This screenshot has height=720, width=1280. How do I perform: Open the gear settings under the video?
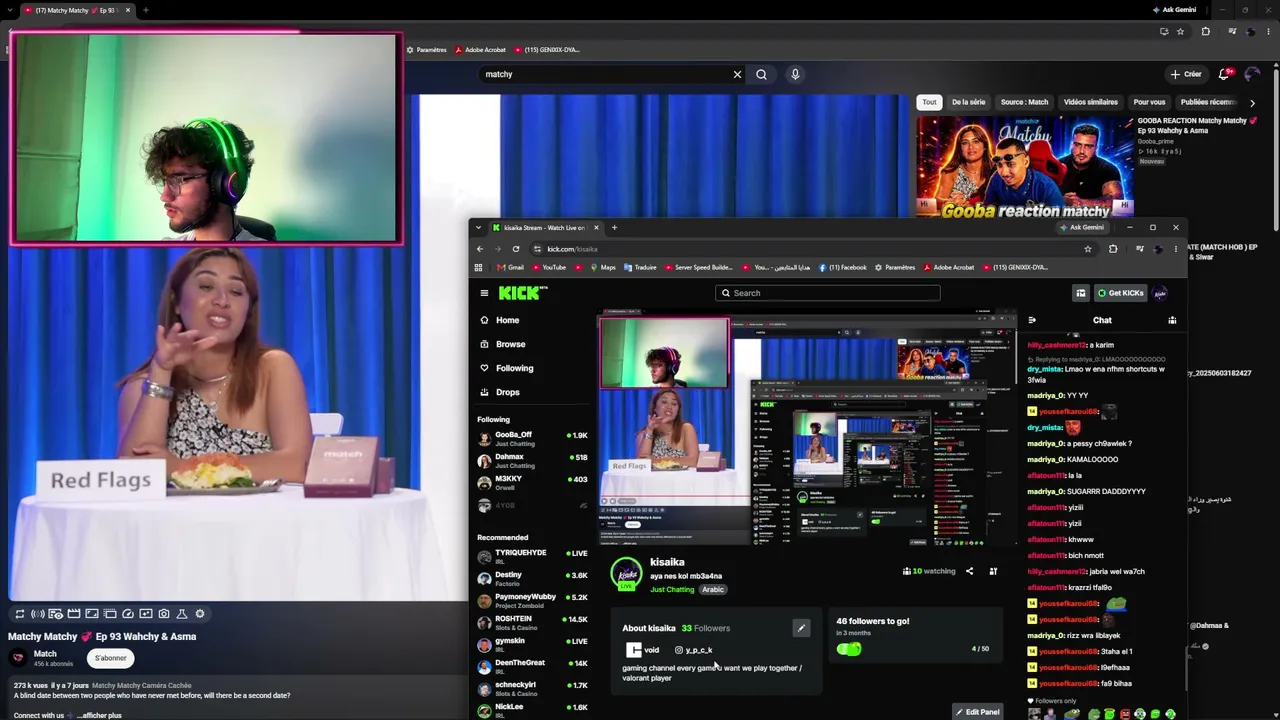coord(200,614)
